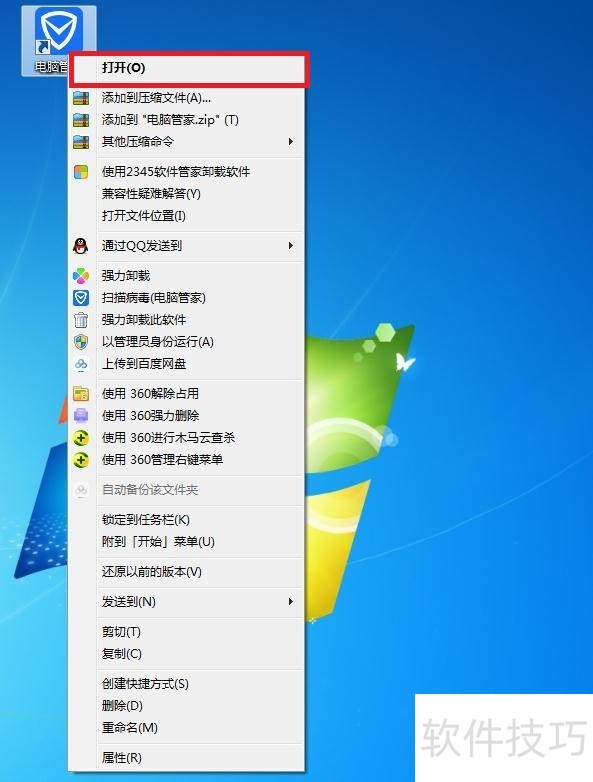Select 使用2345软件管家卸载软件
The image size is (593, 782).
(x=187, y=172)
